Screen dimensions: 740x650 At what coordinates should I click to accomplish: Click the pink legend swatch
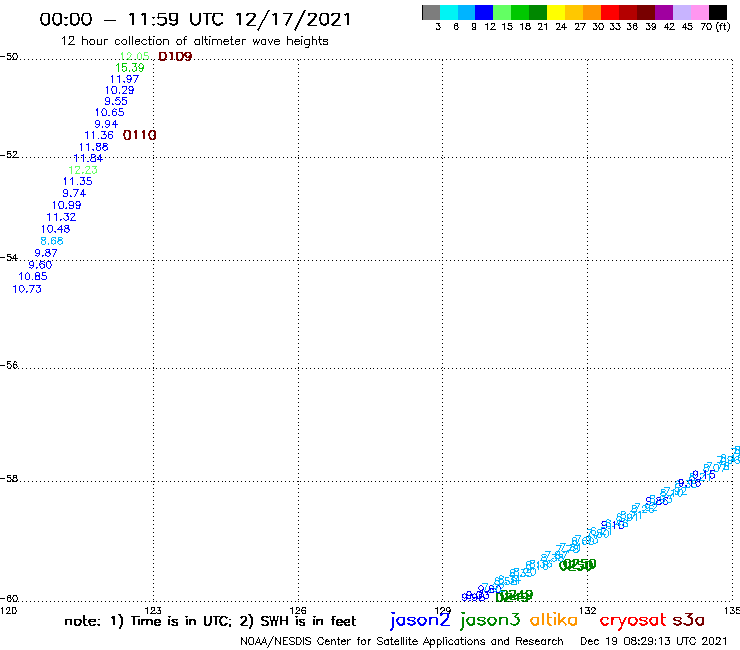click(x=700, y=12)
